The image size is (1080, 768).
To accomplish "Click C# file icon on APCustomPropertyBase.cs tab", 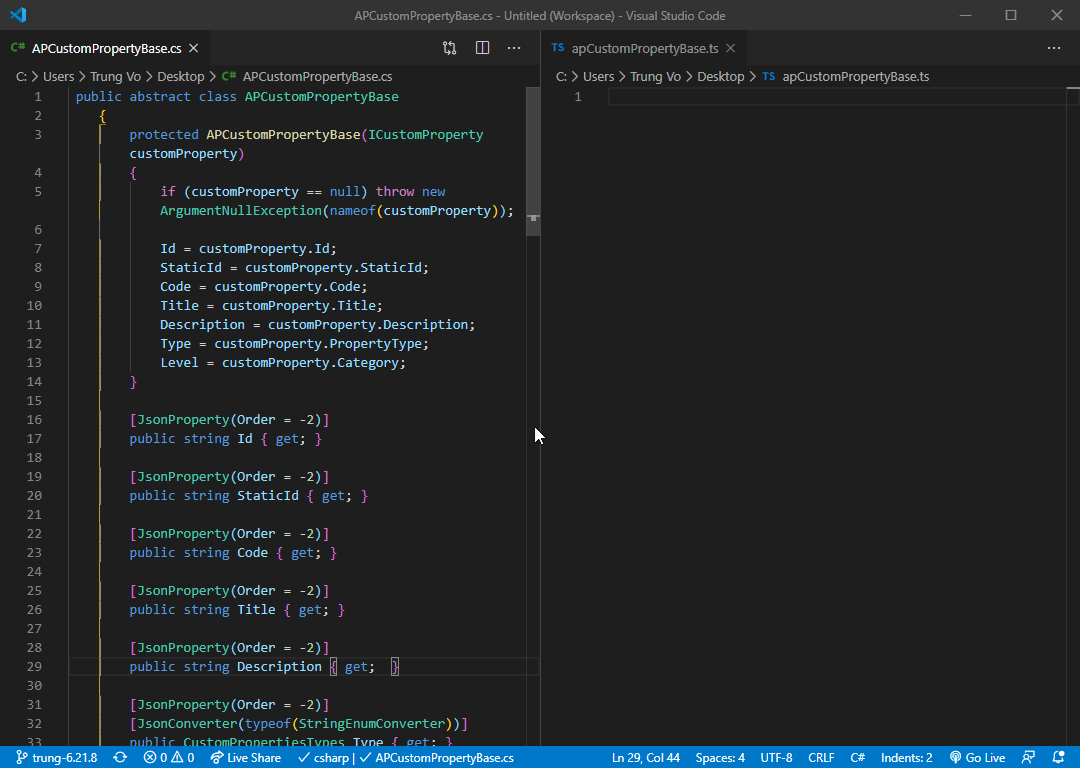I will tap(18, 48).
